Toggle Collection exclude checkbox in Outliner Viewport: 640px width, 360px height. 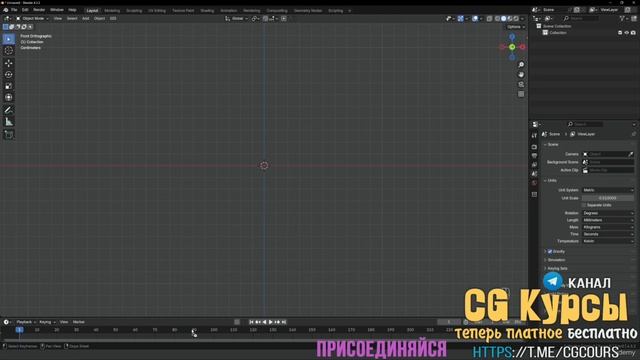620,33
